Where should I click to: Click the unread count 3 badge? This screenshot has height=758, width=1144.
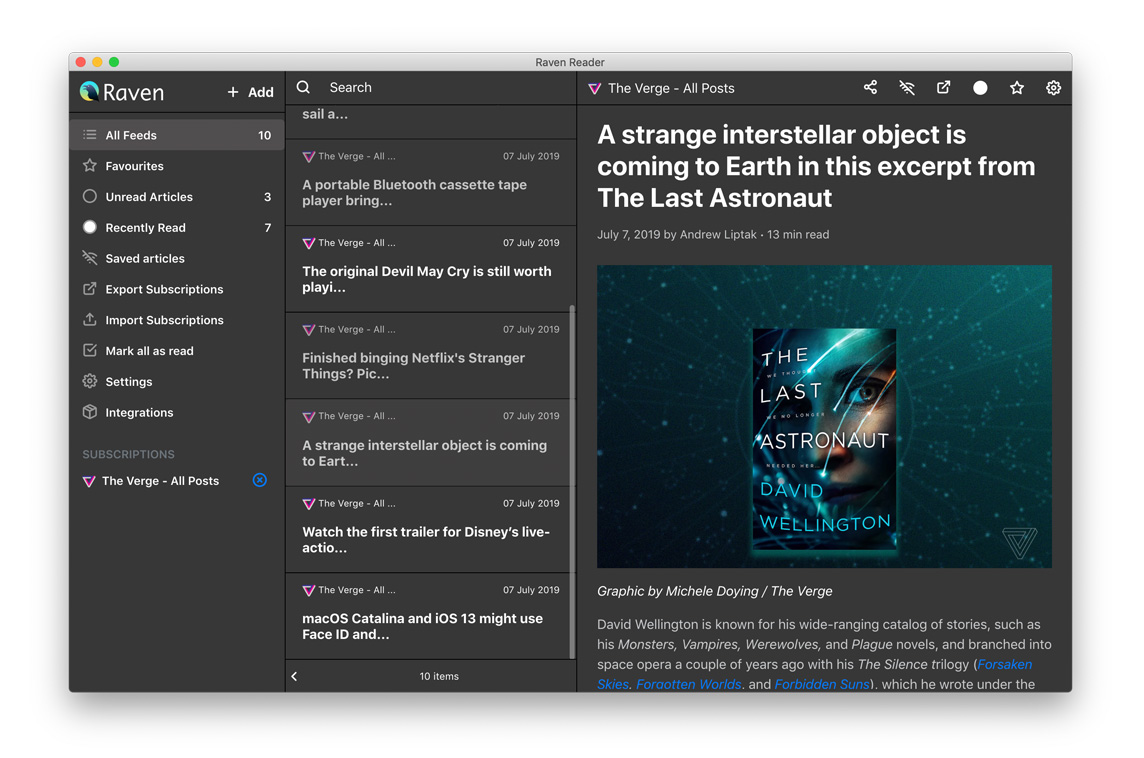268,197
